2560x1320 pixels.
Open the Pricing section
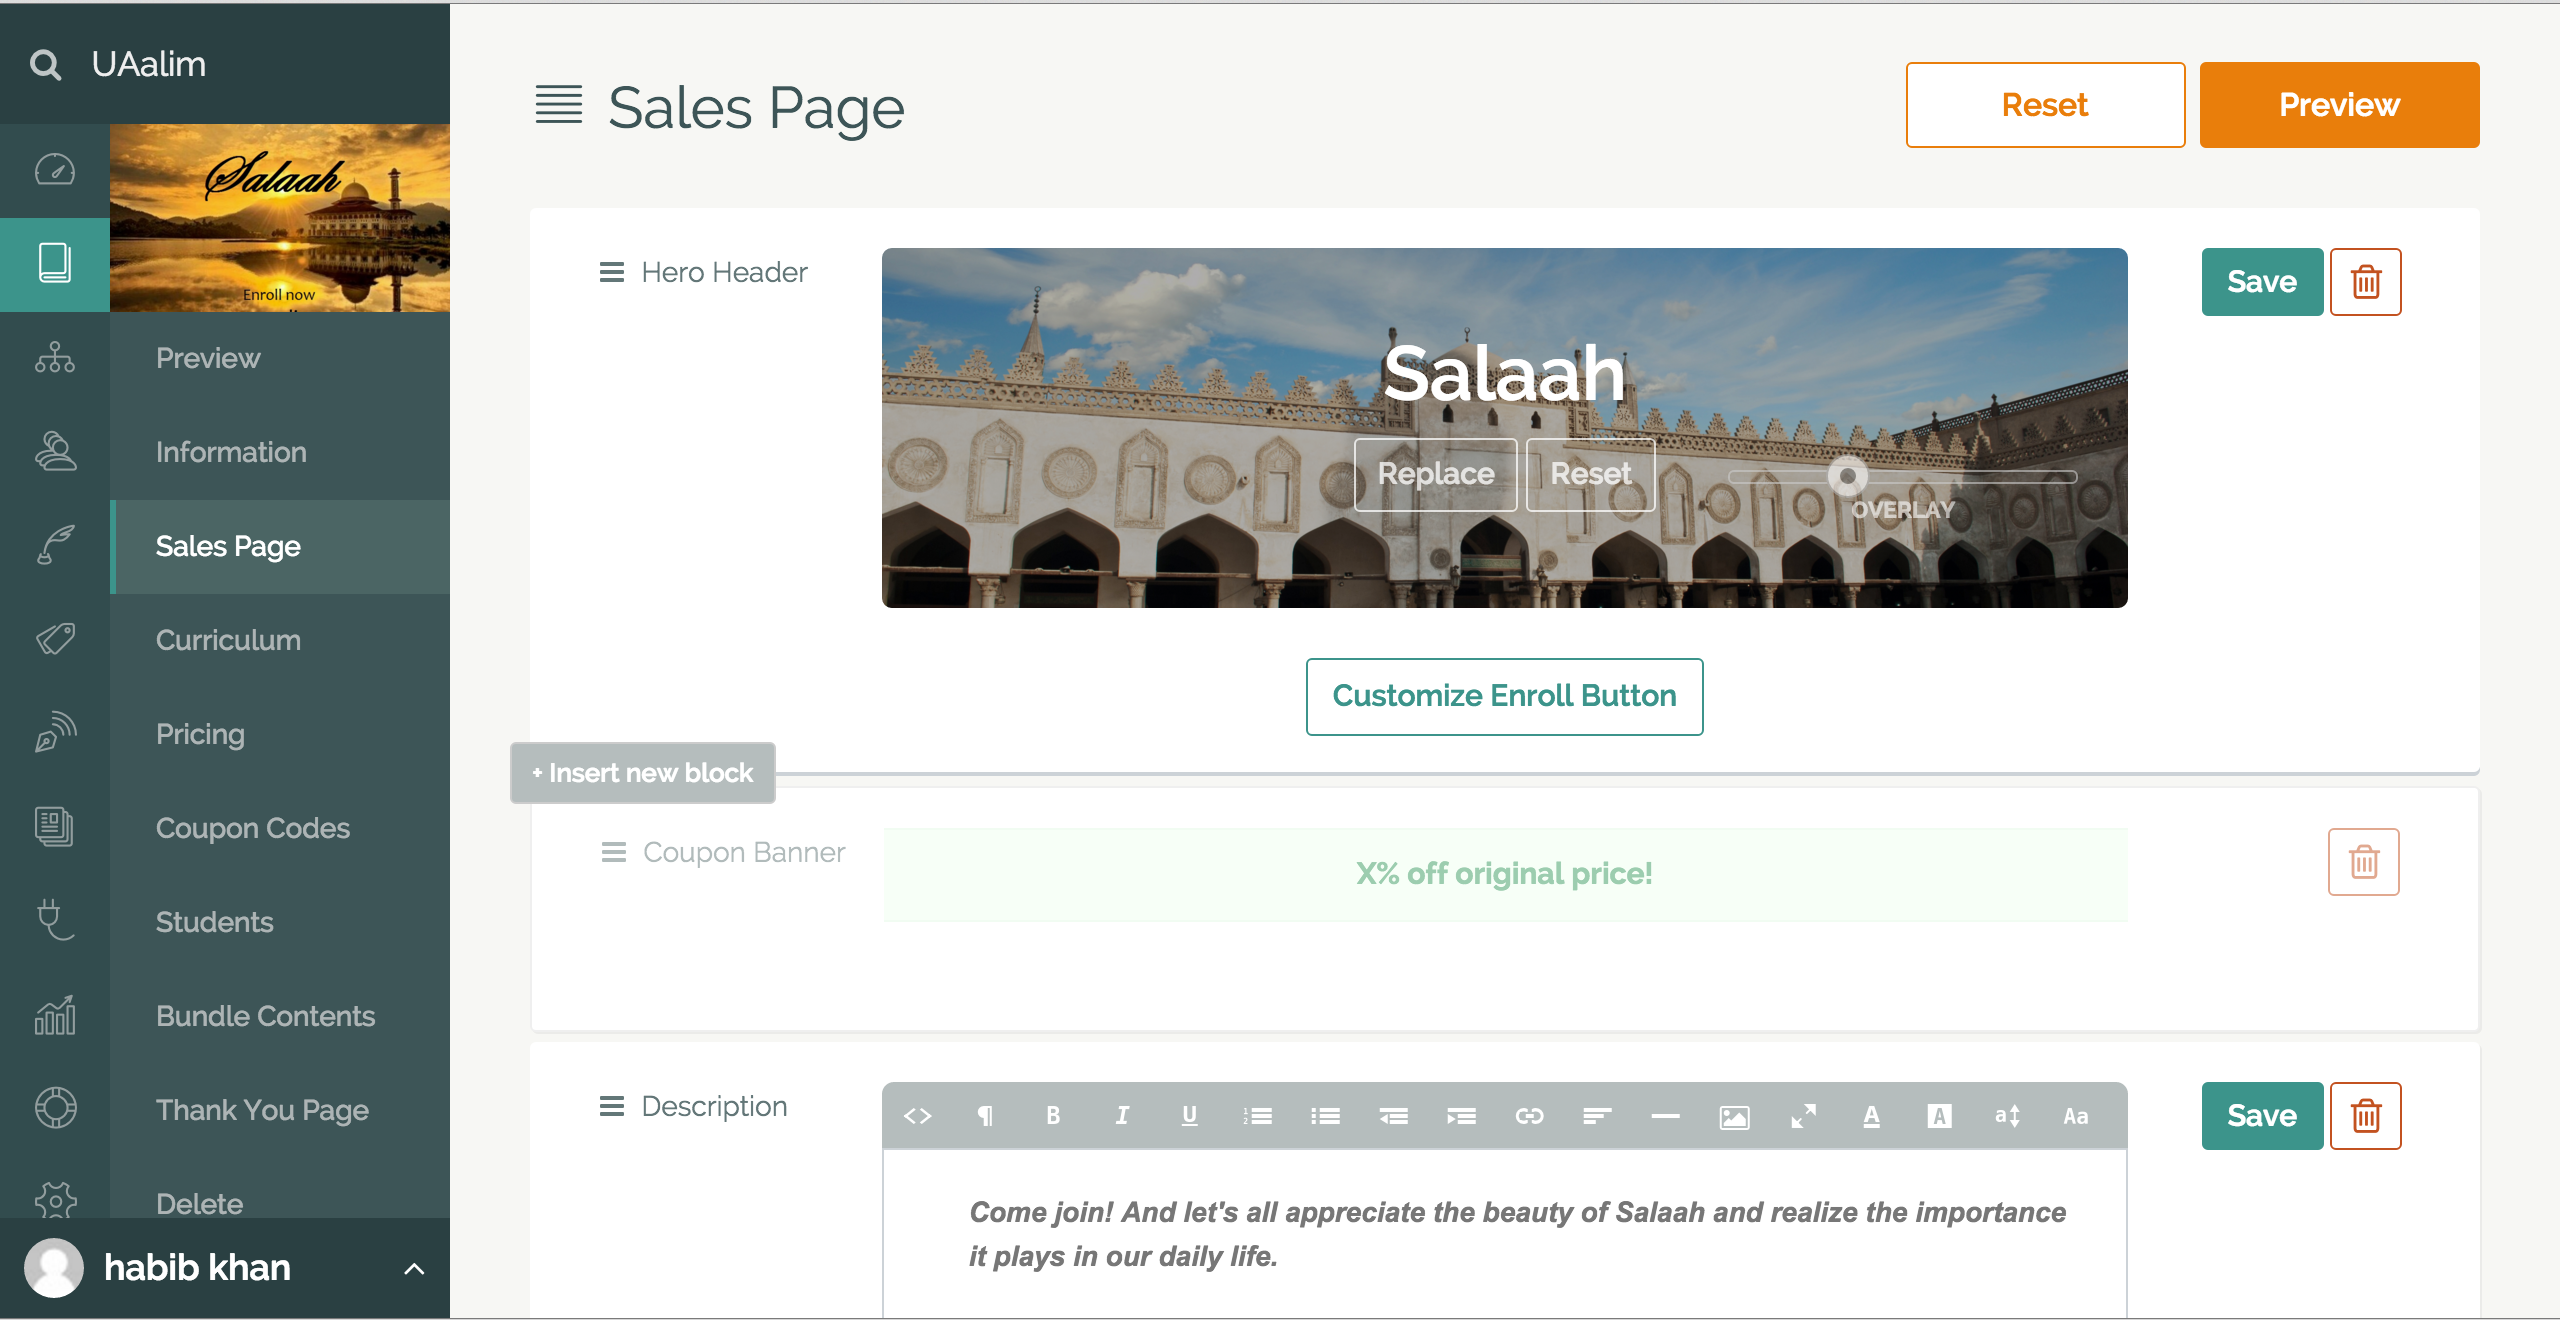pyautogui.click(x=200, y=734)
